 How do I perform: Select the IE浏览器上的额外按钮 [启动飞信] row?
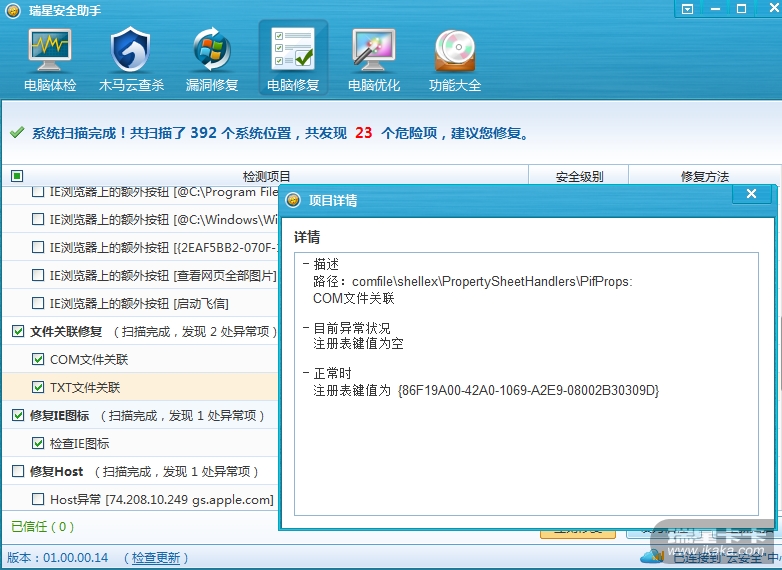point(141,303)
